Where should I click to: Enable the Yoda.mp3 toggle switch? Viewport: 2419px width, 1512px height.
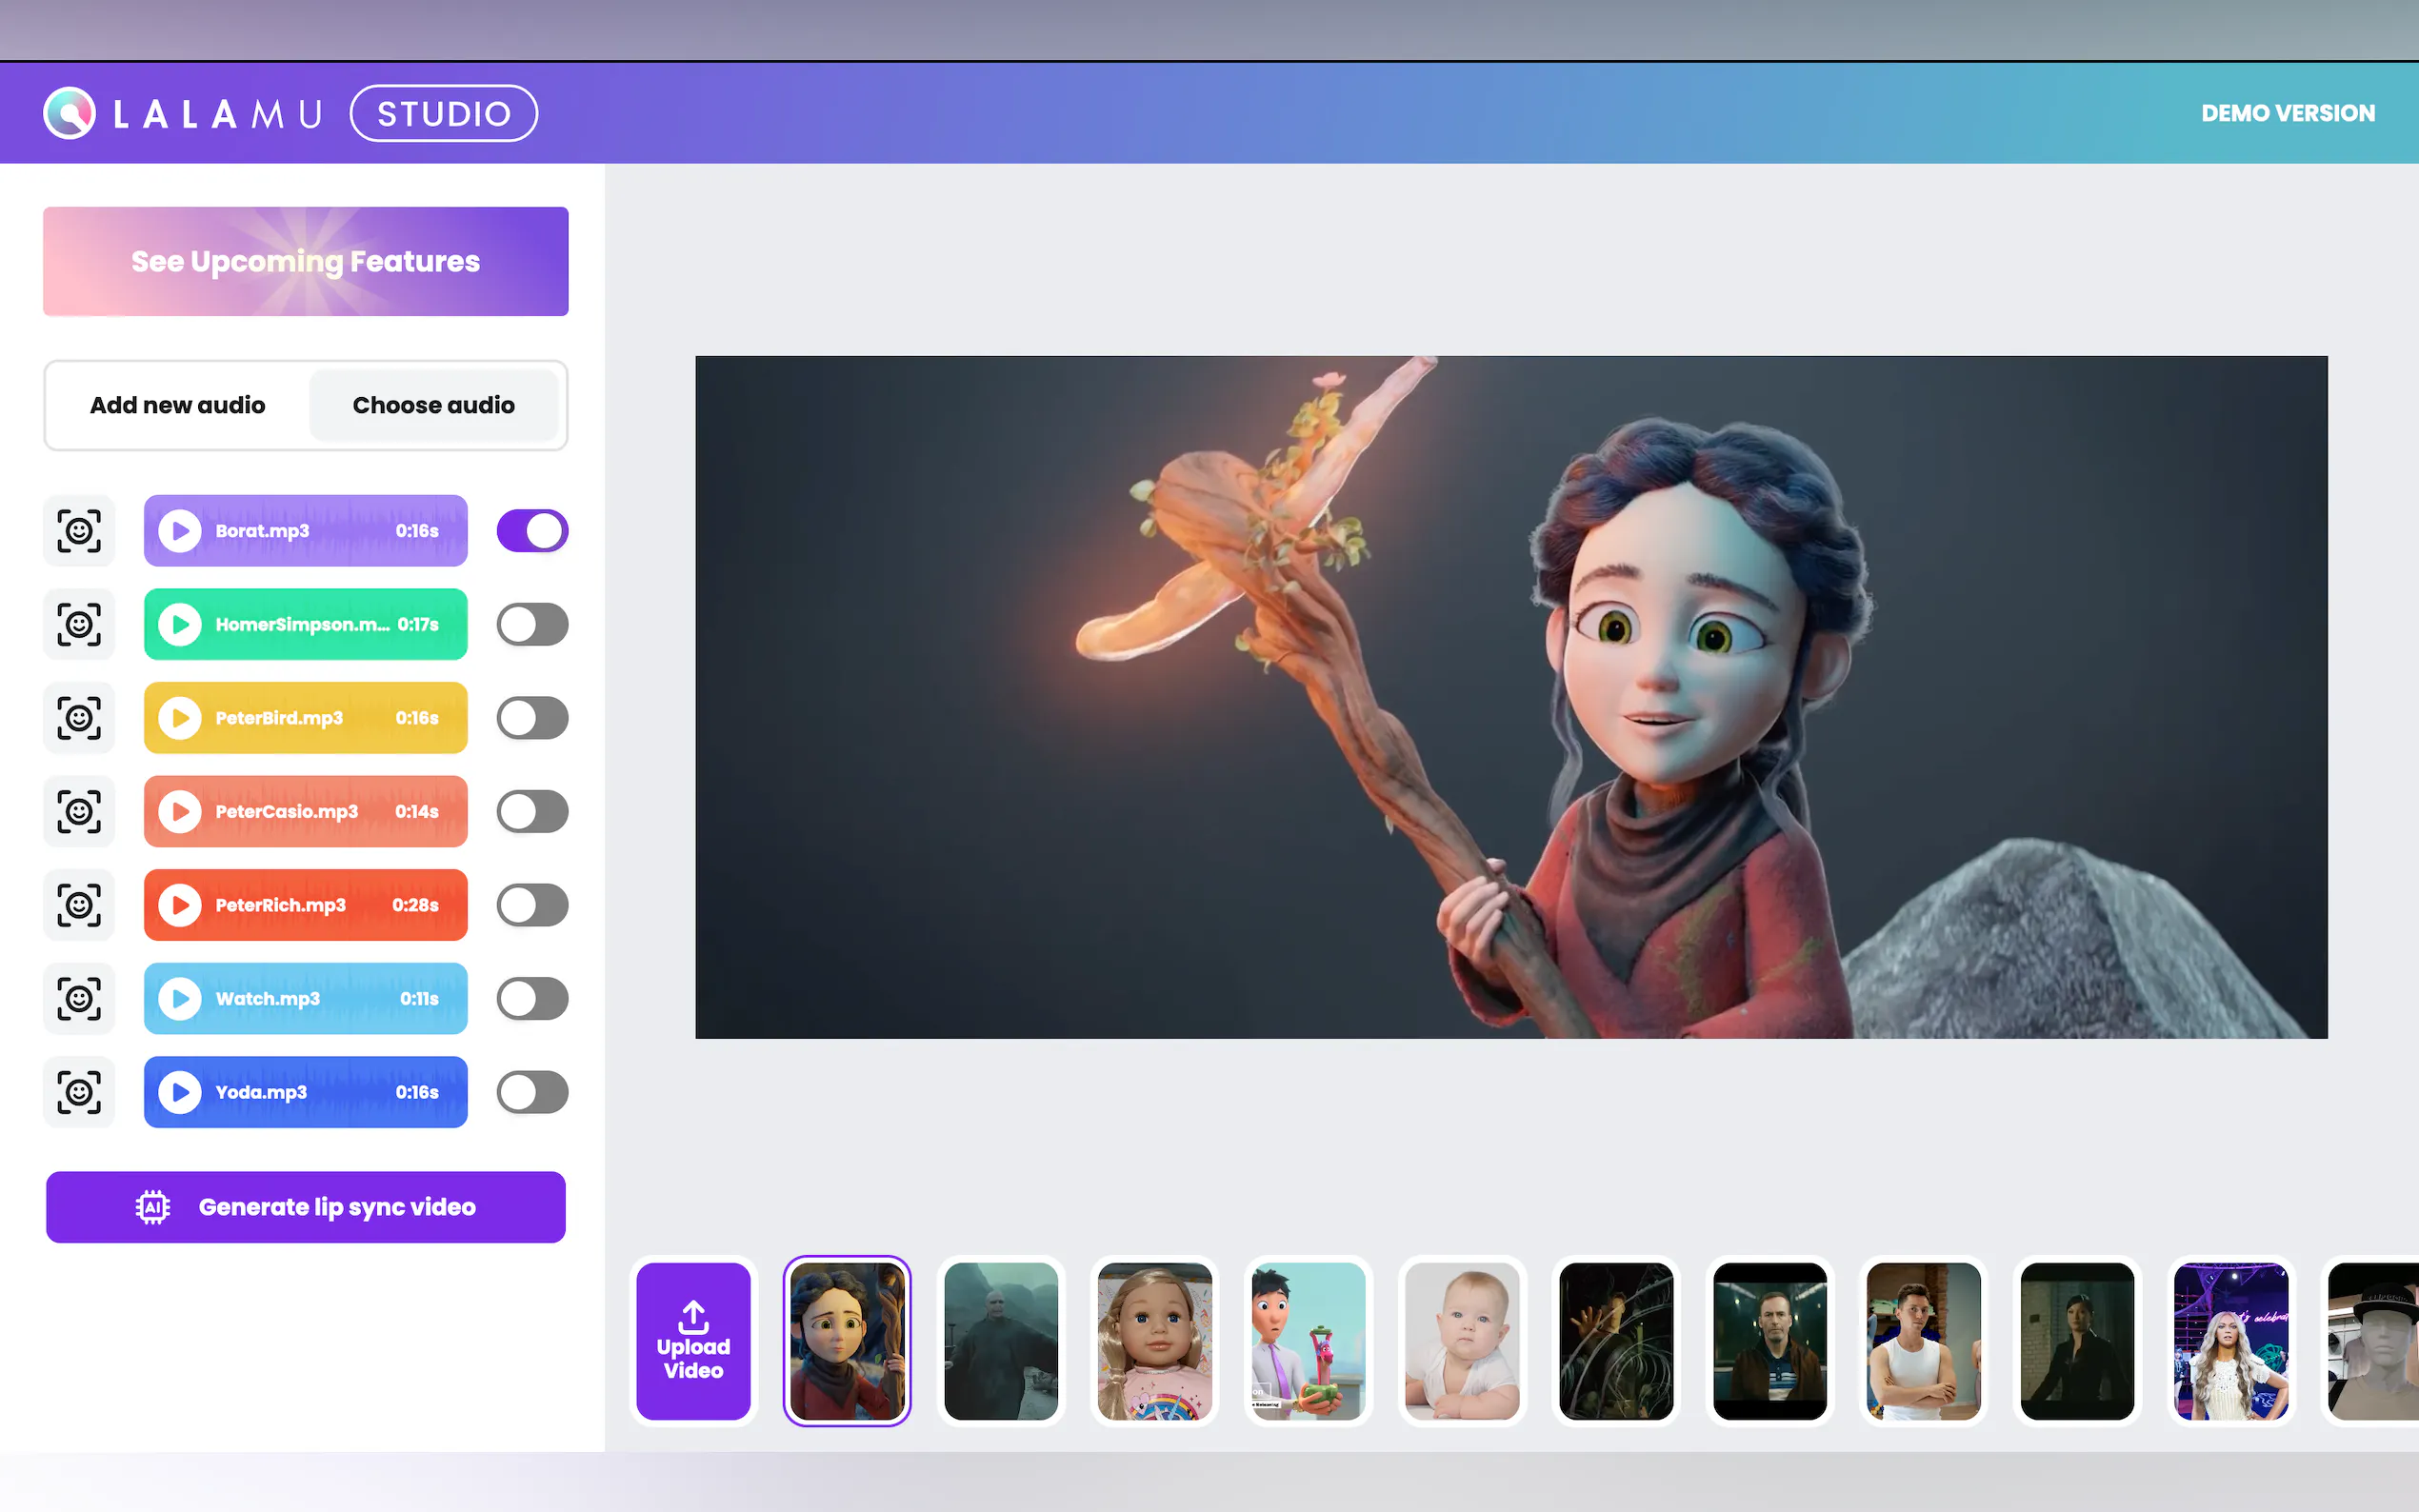(532, 1092)
